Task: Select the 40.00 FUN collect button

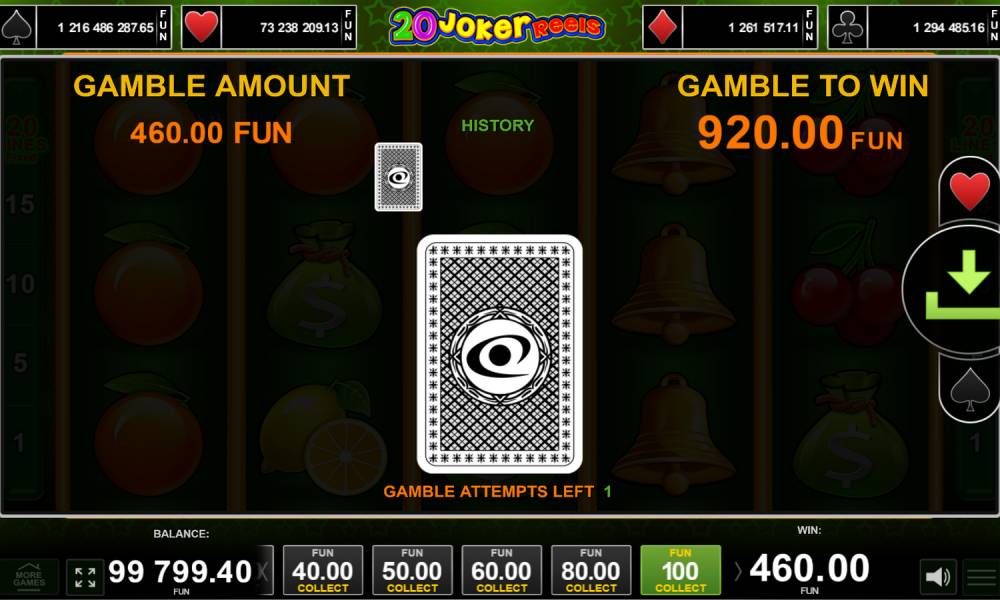Action: pos(323,570)
